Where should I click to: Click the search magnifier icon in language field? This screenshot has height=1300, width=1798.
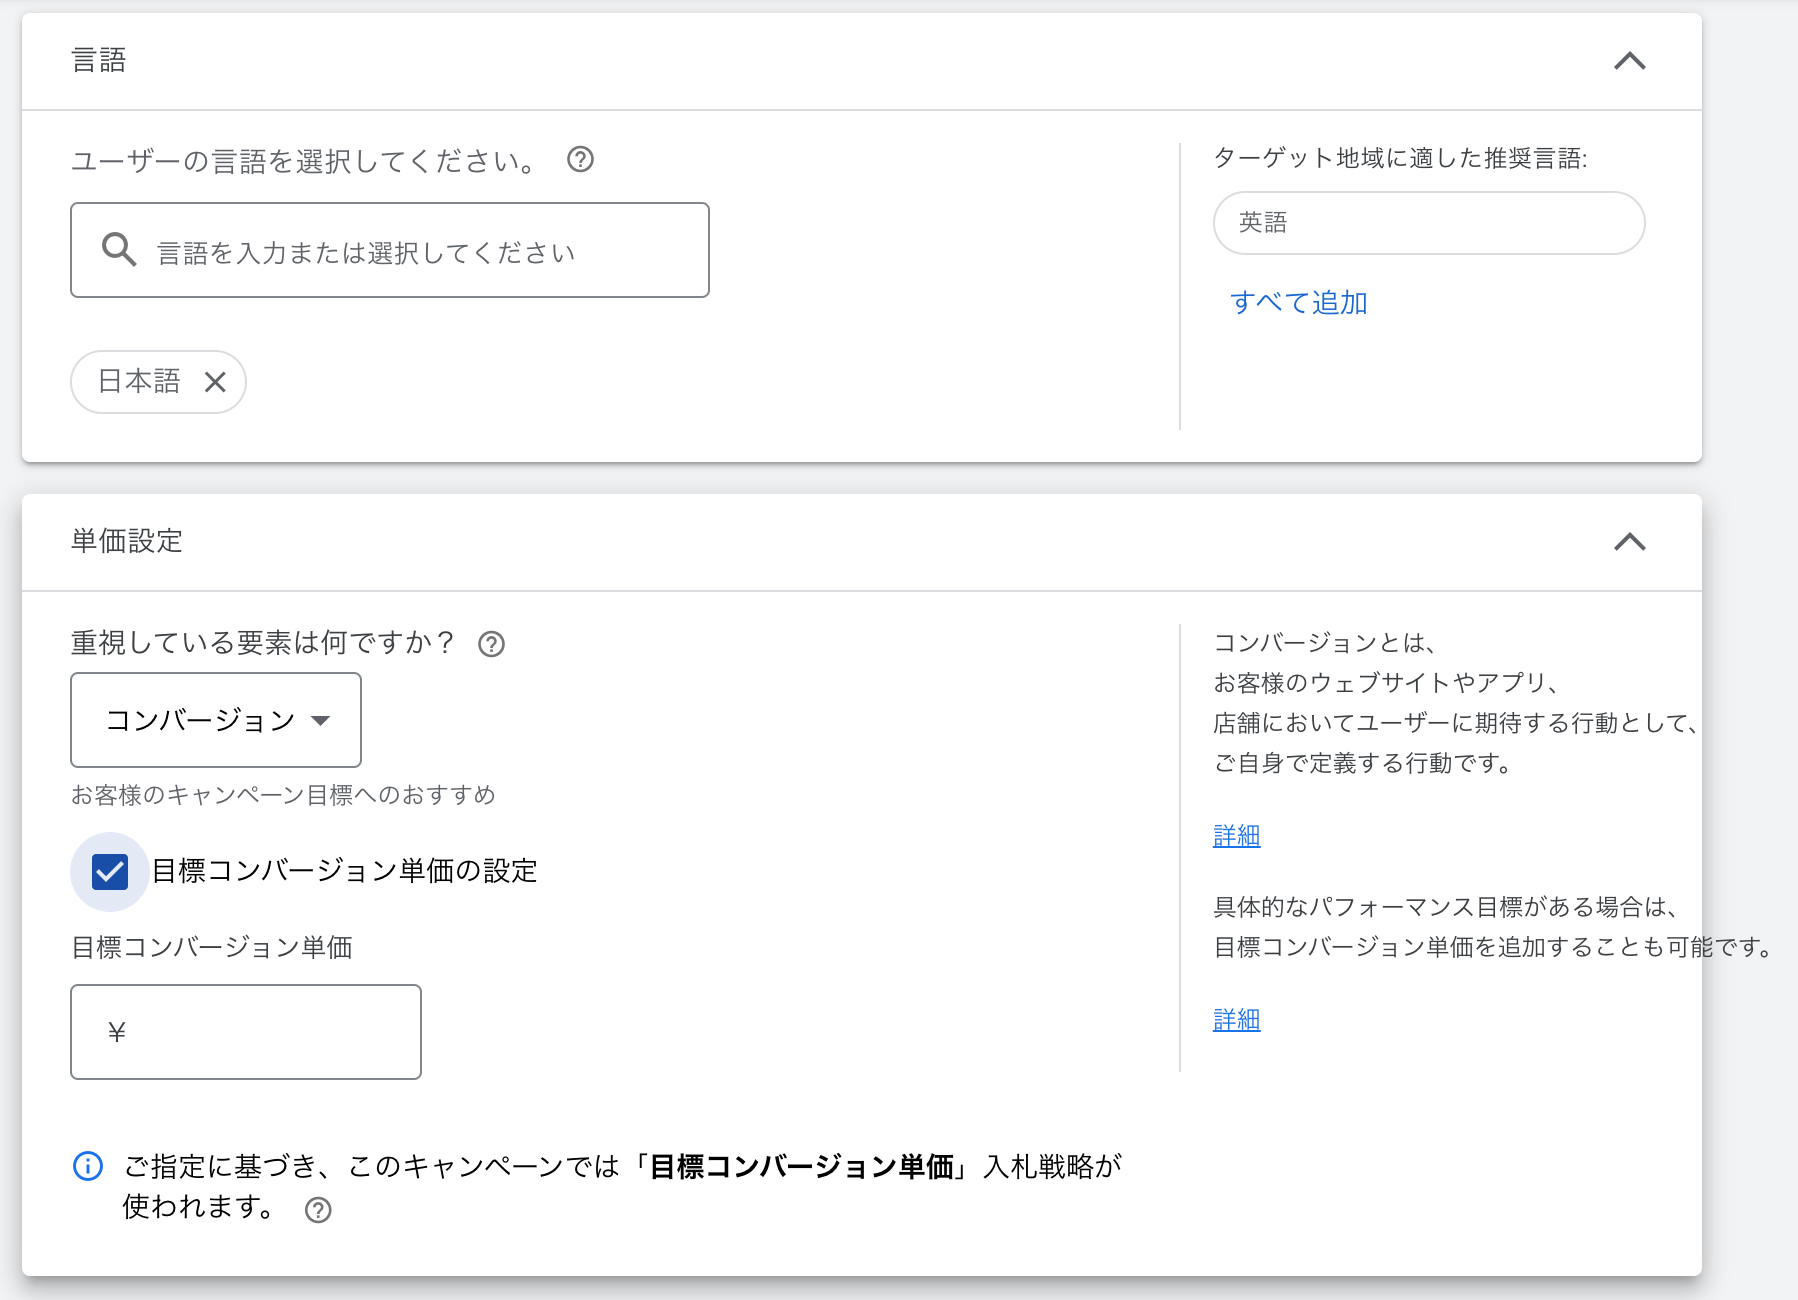tap(119, 250)
